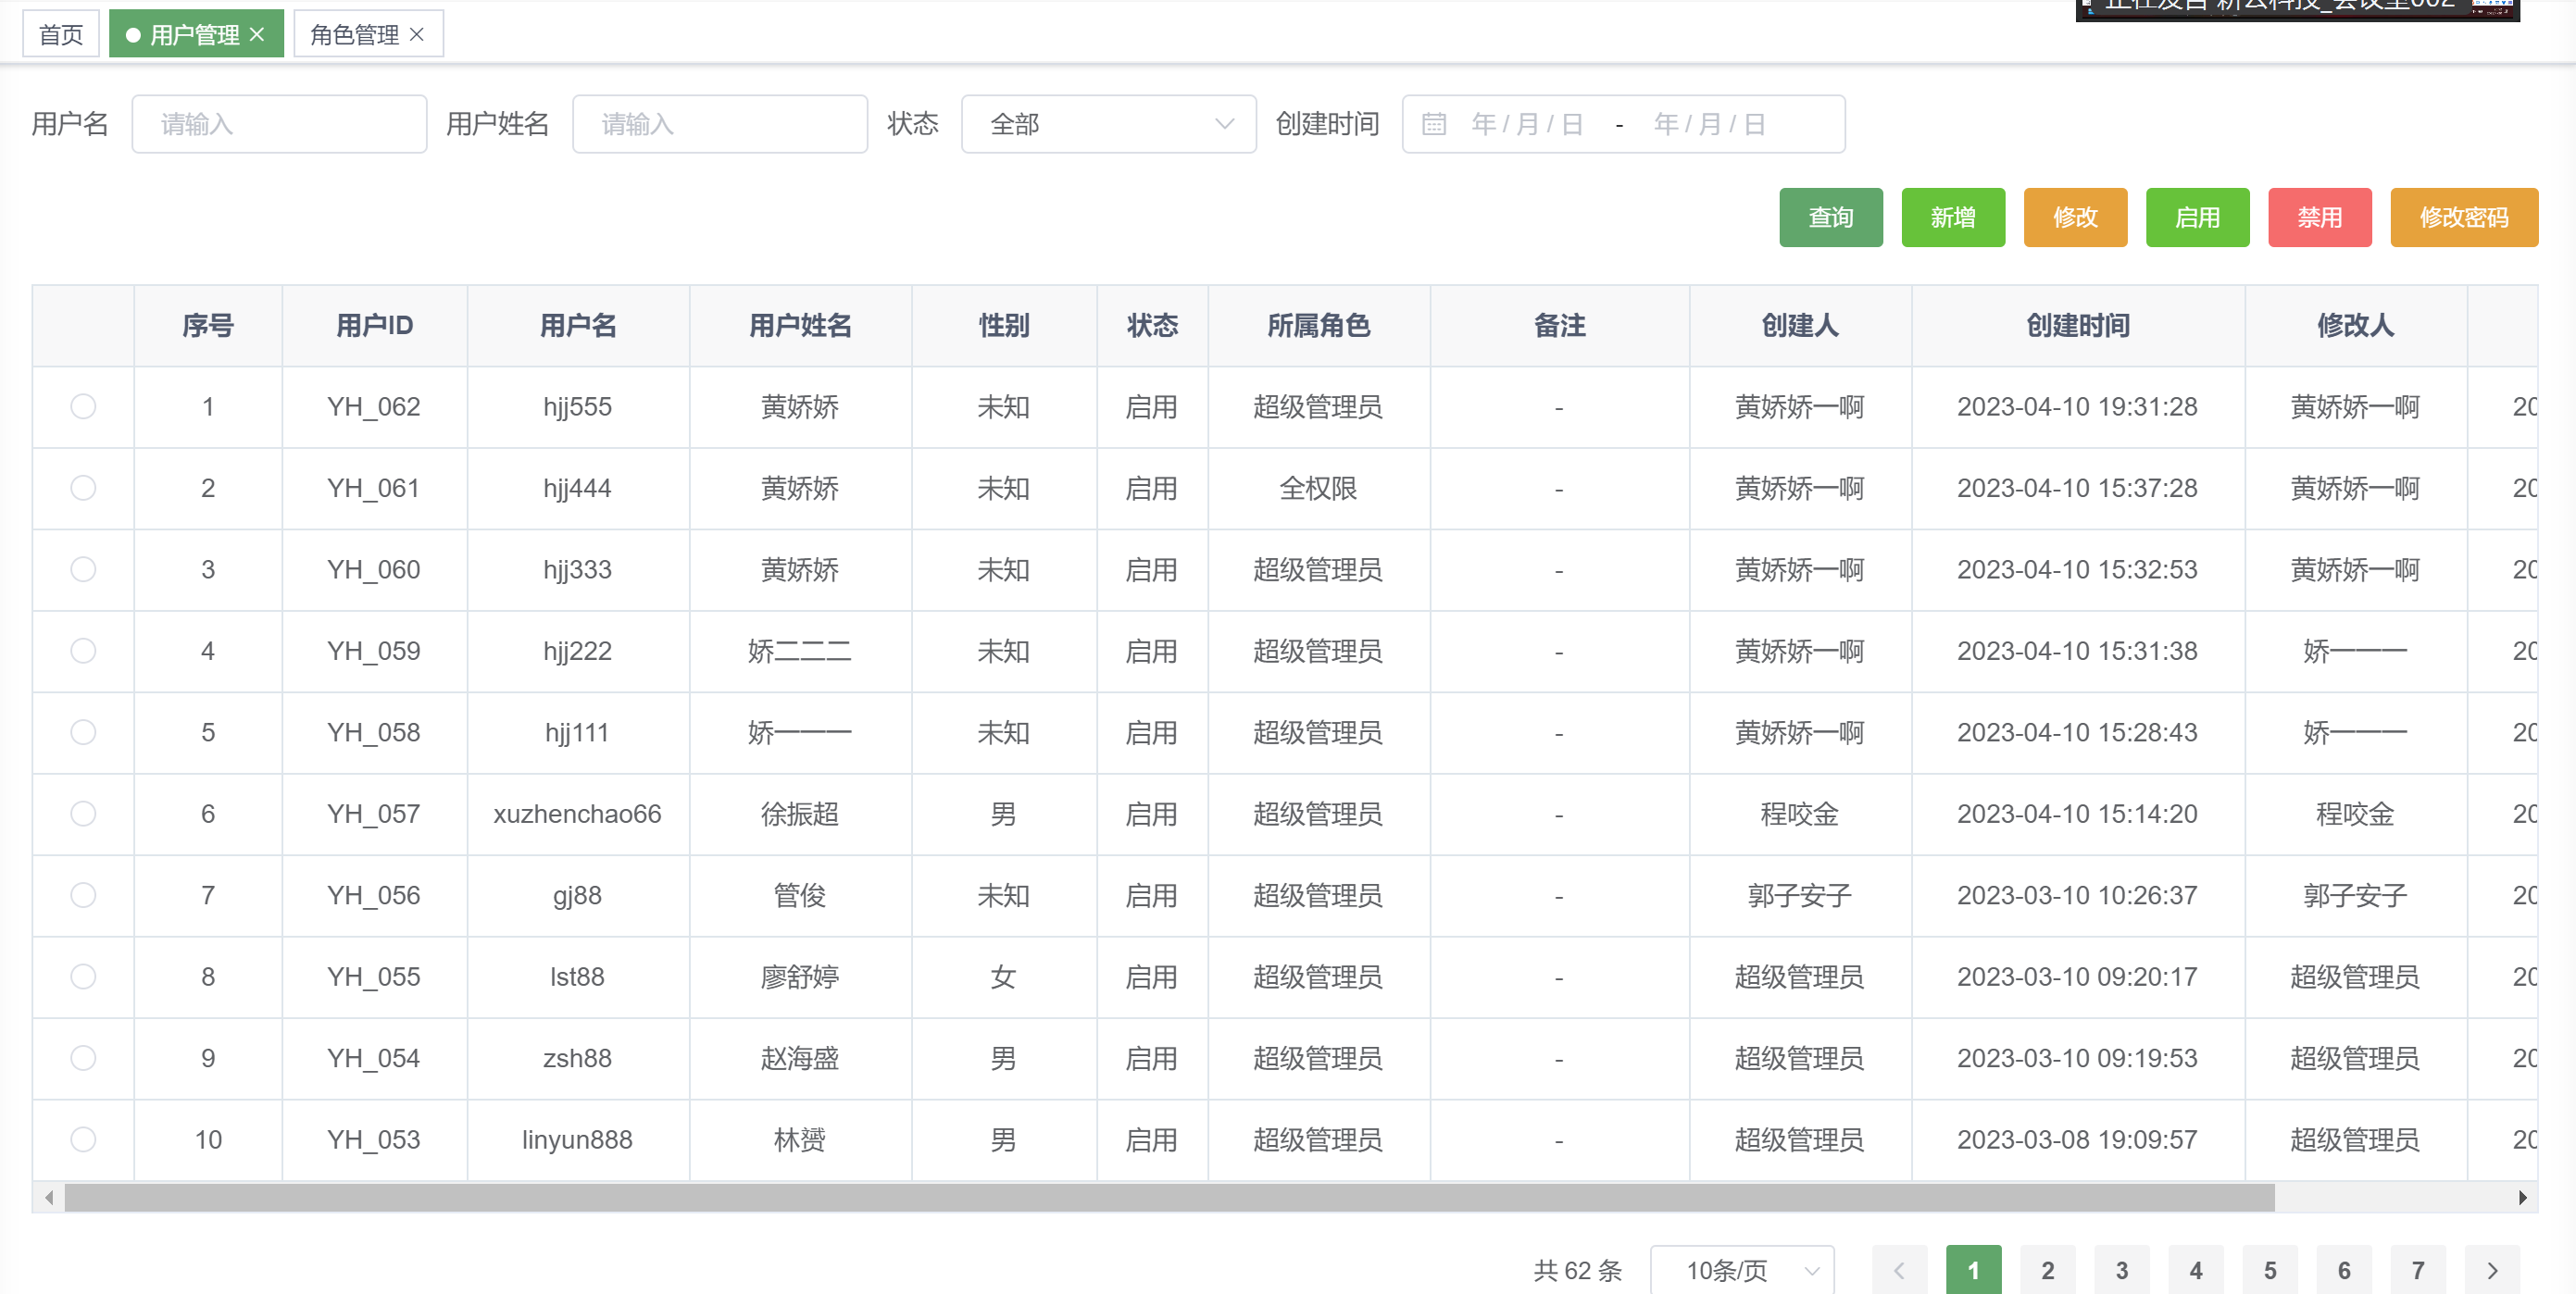Click the 修改 button
This screenshot has width=2576, height=1294.
2075,217
